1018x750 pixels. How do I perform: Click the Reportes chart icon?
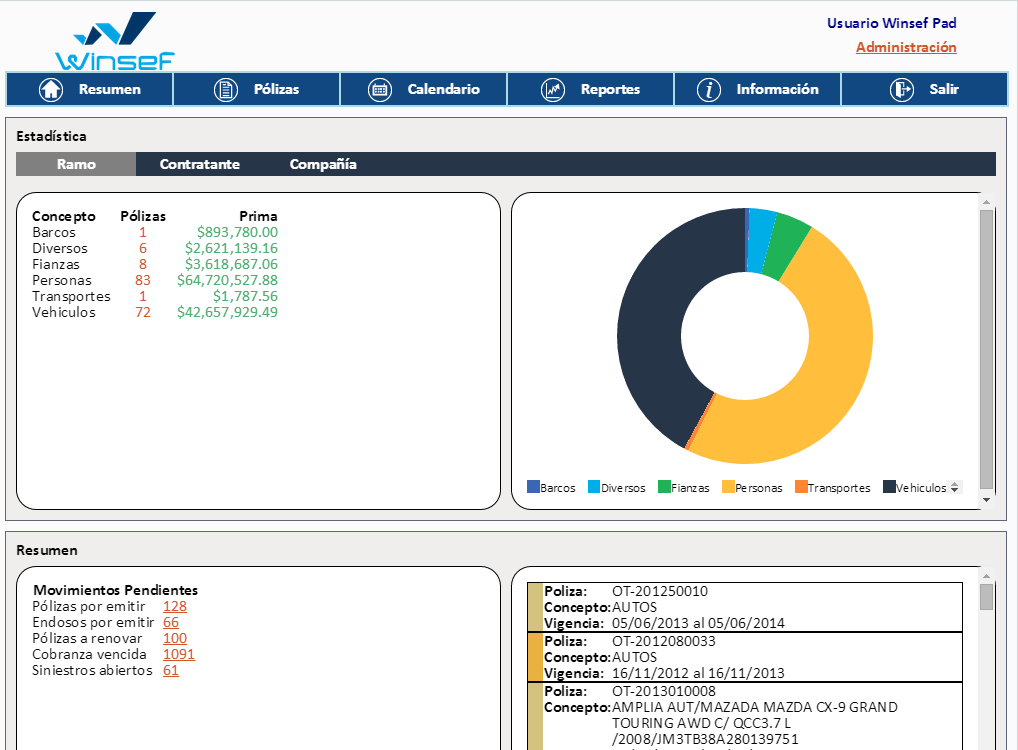(x=553, y=89)
